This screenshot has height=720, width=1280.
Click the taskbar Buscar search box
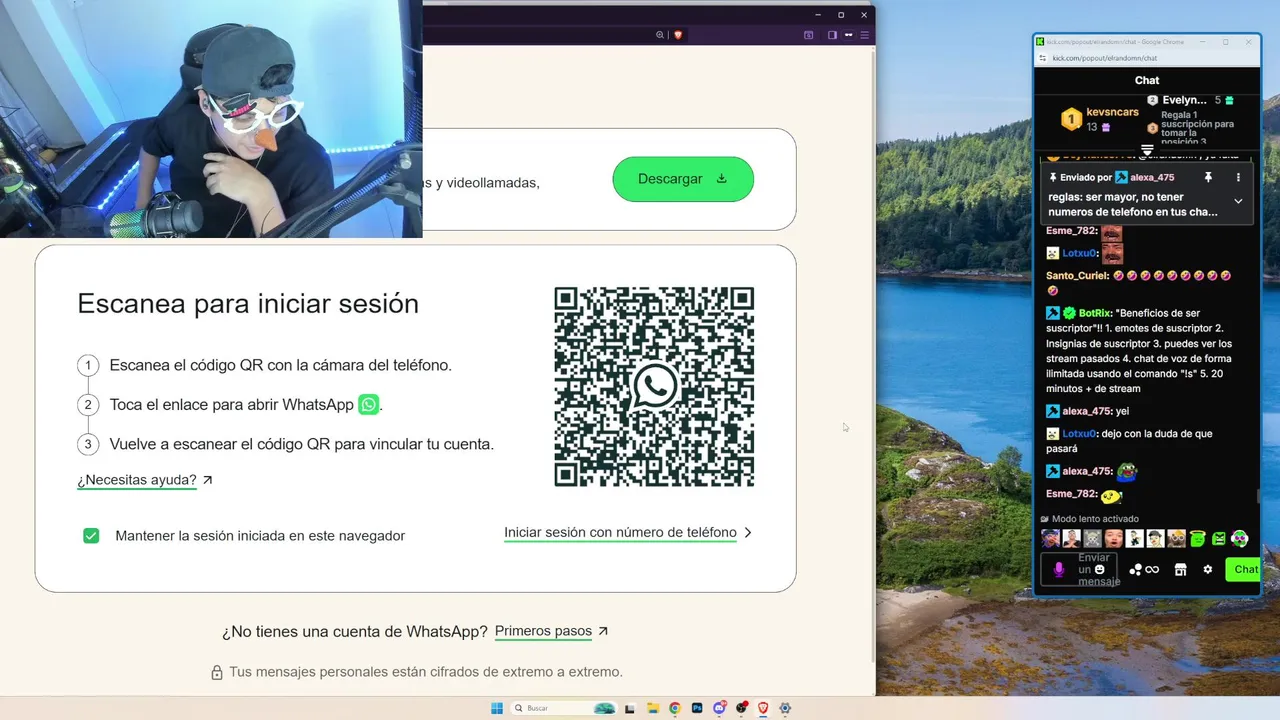tap(564, 708)
